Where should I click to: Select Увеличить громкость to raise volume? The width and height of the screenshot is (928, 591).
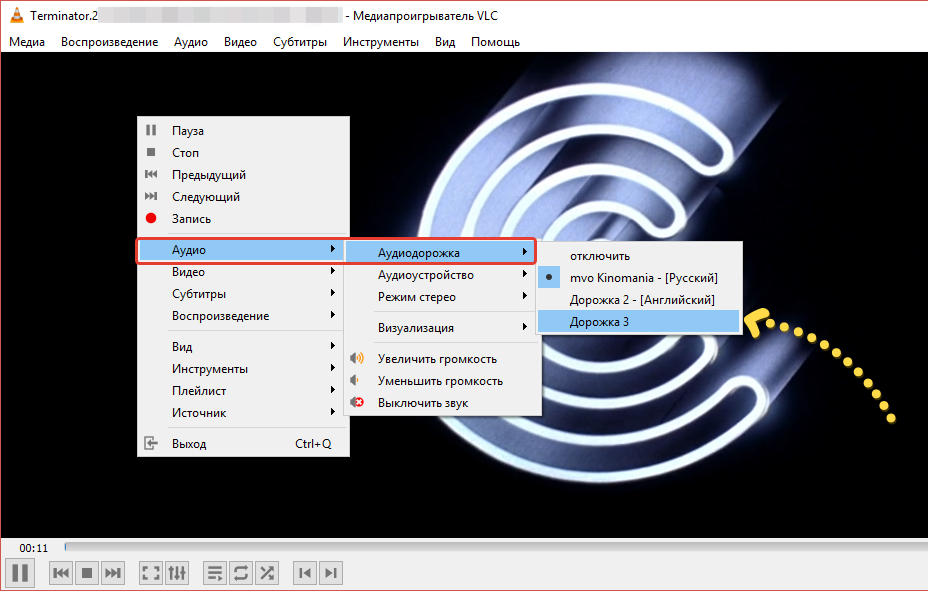tap(436, 359)
